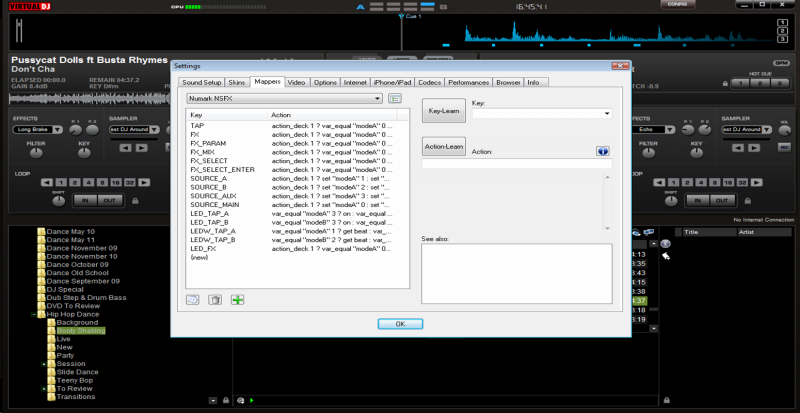Switch to the Sound Setup tab

point(202,82)
